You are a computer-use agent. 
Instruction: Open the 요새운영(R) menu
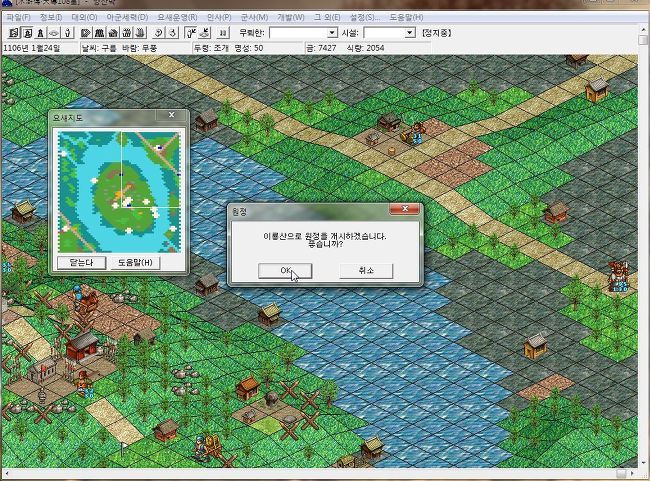click(177, 17)
